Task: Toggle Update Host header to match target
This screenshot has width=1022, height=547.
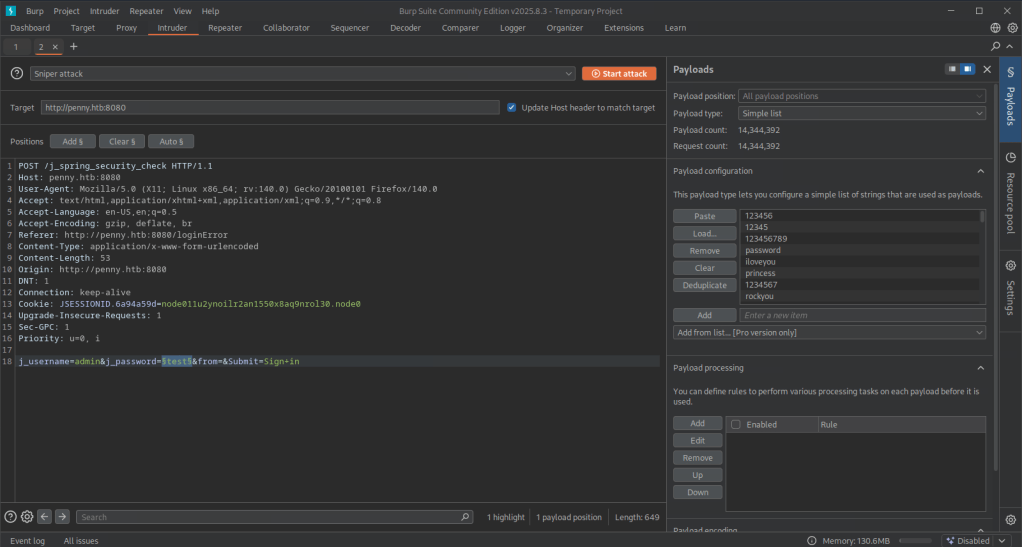Action: coord(512,107)
